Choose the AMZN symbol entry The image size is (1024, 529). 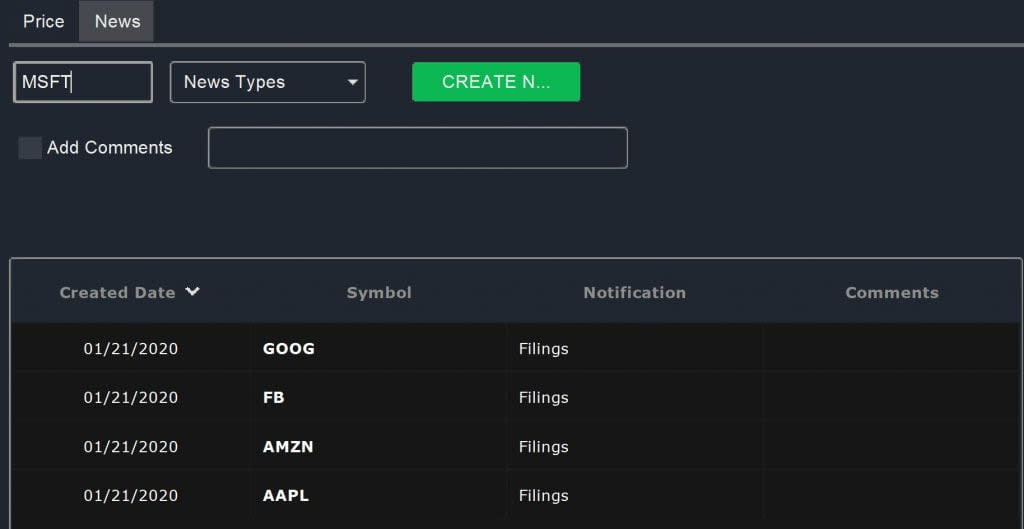pyautogui.click(x=288, y=447)
